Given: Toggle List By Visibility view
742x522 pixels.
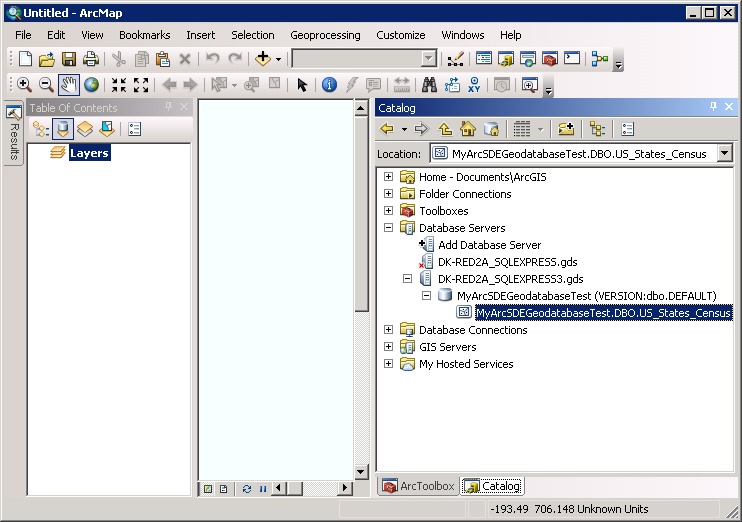Looking at the screenshot, I should tap(85, 129).
